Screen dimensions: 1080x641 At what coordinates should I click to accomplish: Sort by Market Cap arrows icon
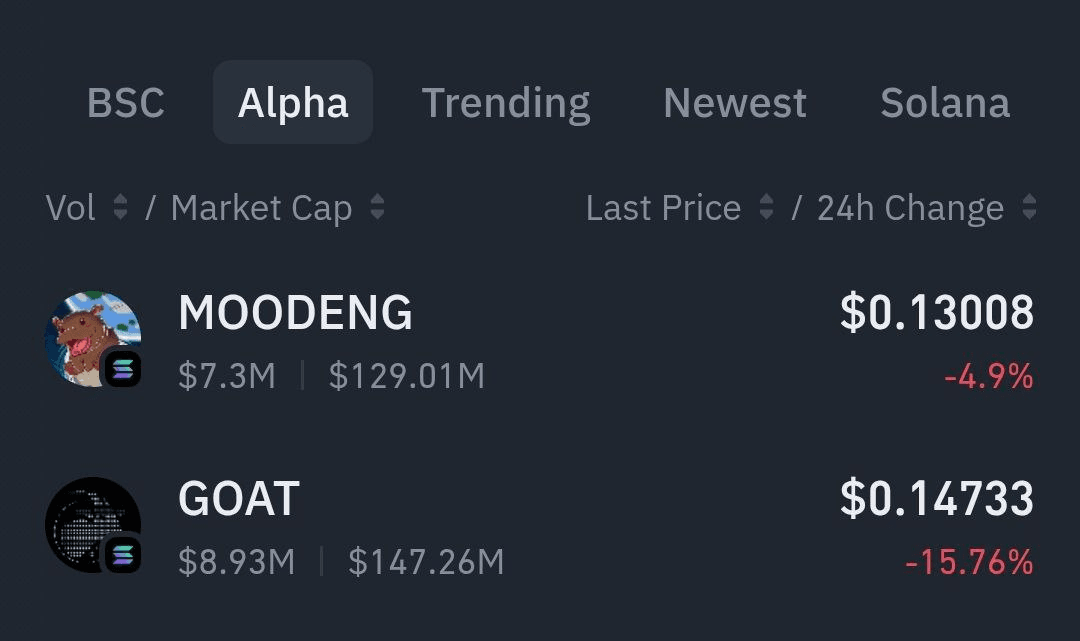[x=377, y=207]
